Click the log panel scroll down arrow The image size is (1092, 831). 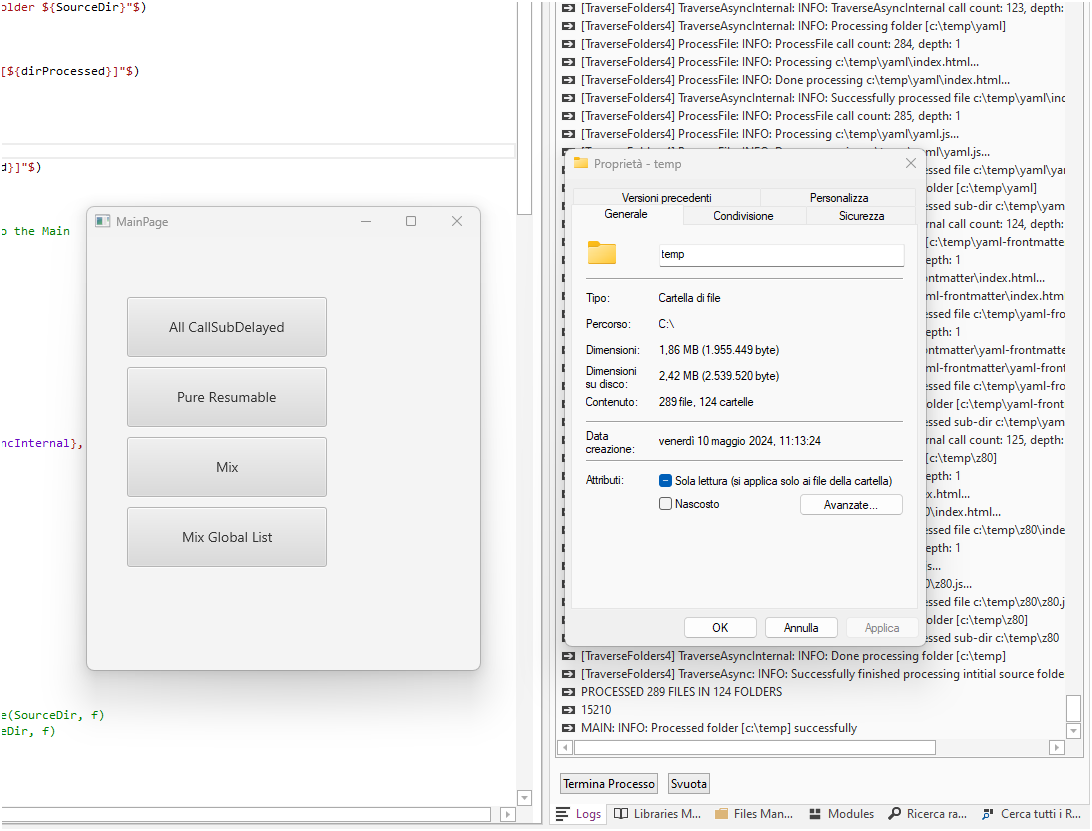1073,731
